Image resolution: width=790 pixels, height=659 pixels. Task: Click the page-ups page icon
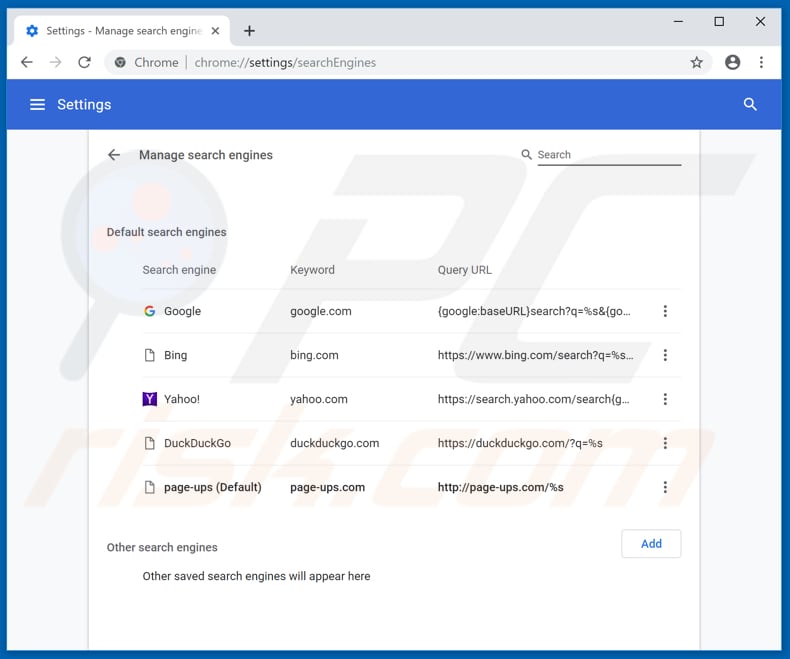150,487
